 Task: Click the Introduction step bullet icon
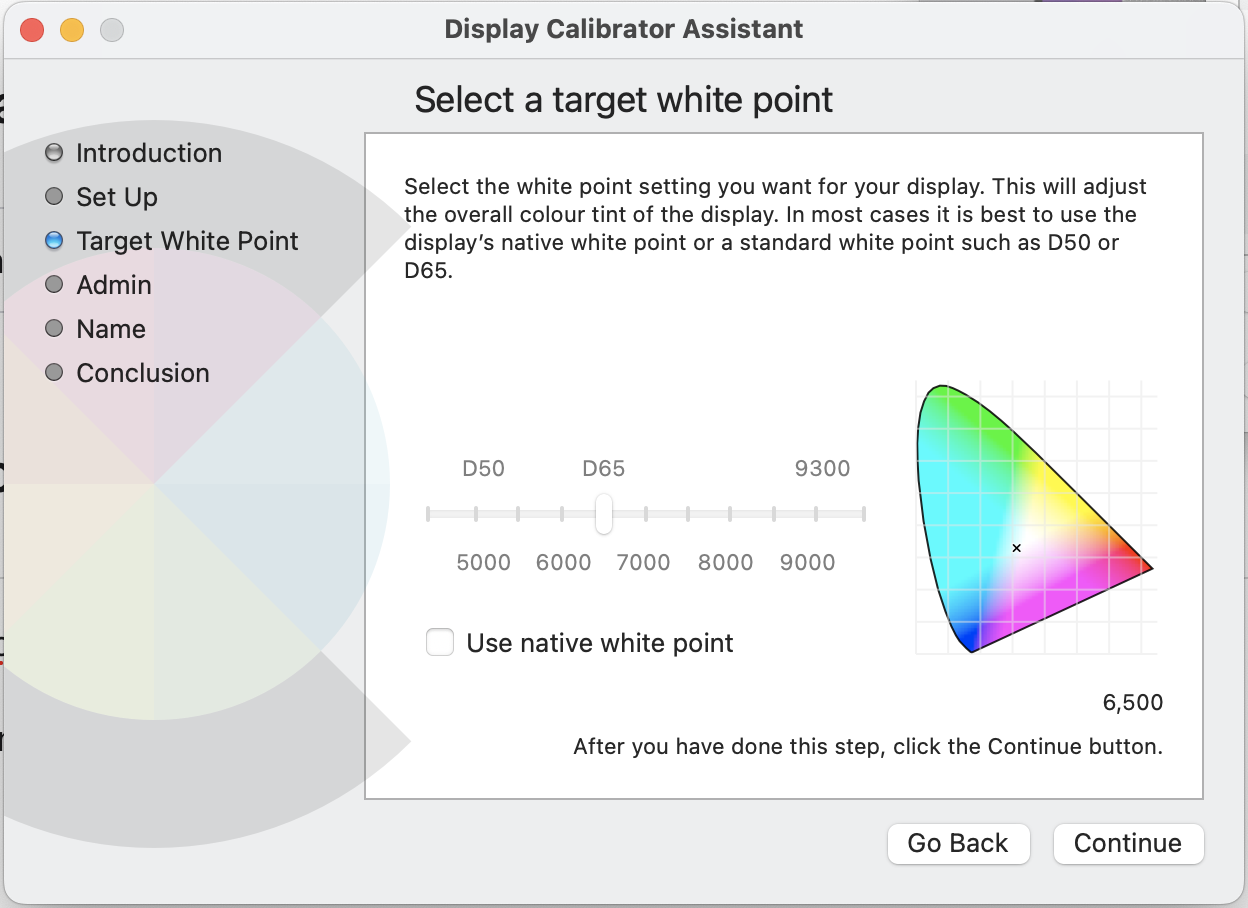pyautogui.click(x=54, y=153)
